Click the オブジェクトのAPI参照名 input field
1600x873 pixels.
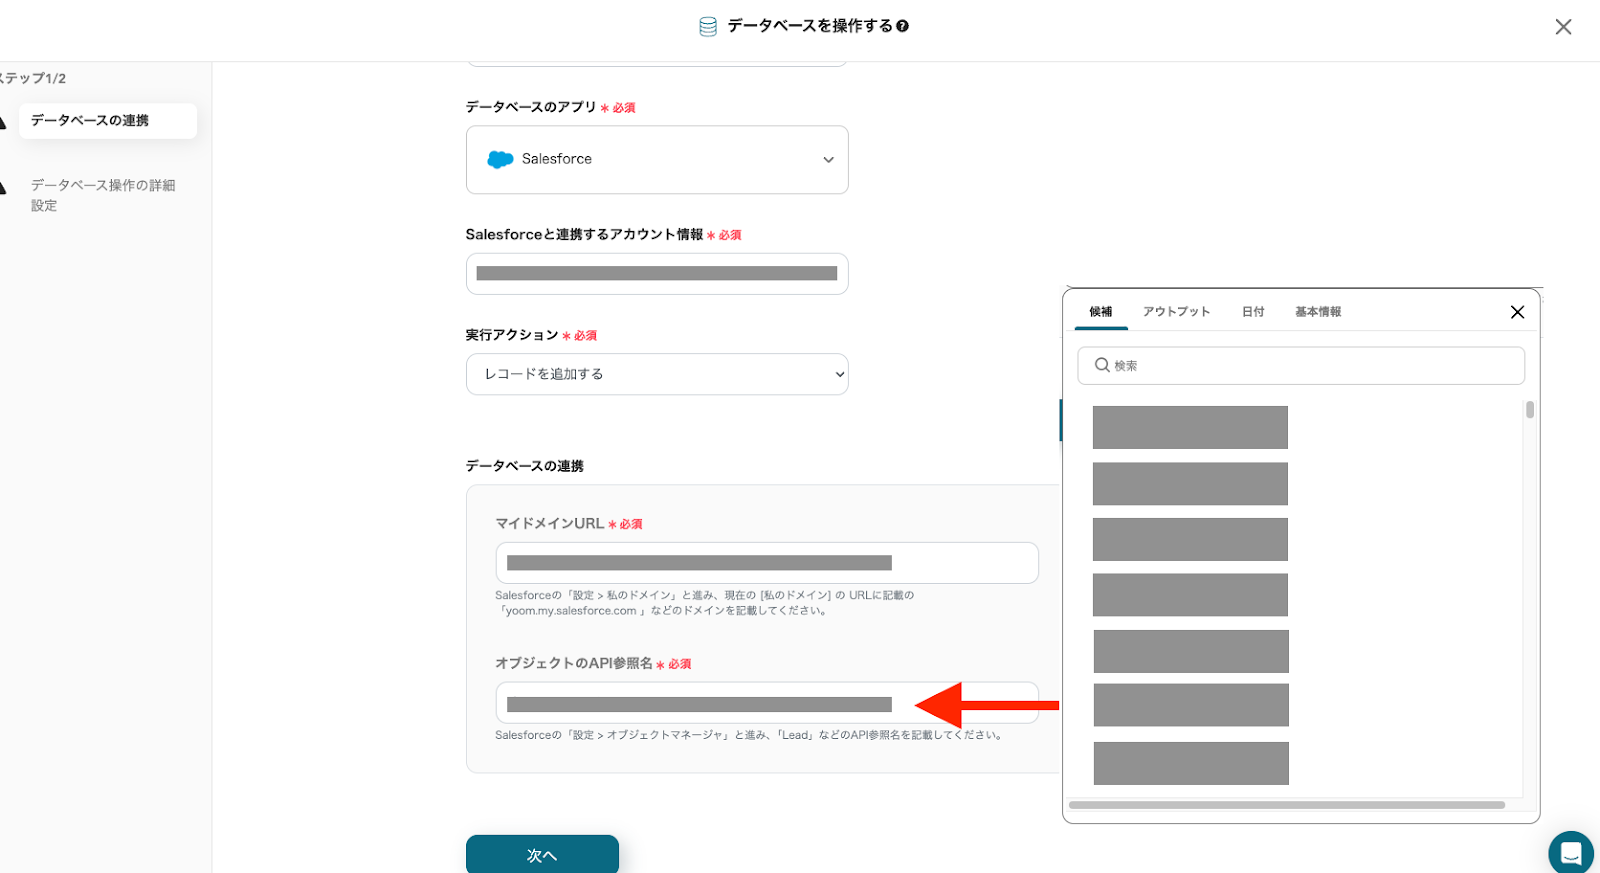[767, 703]
